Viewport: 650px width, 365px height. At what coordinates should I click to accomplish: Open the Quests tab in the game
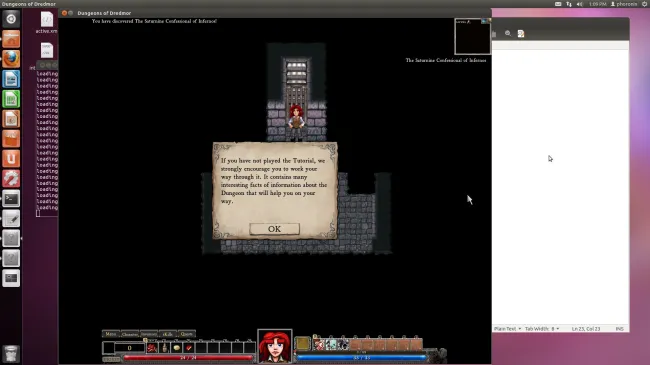pyautogui.click(x=187, y=334)
